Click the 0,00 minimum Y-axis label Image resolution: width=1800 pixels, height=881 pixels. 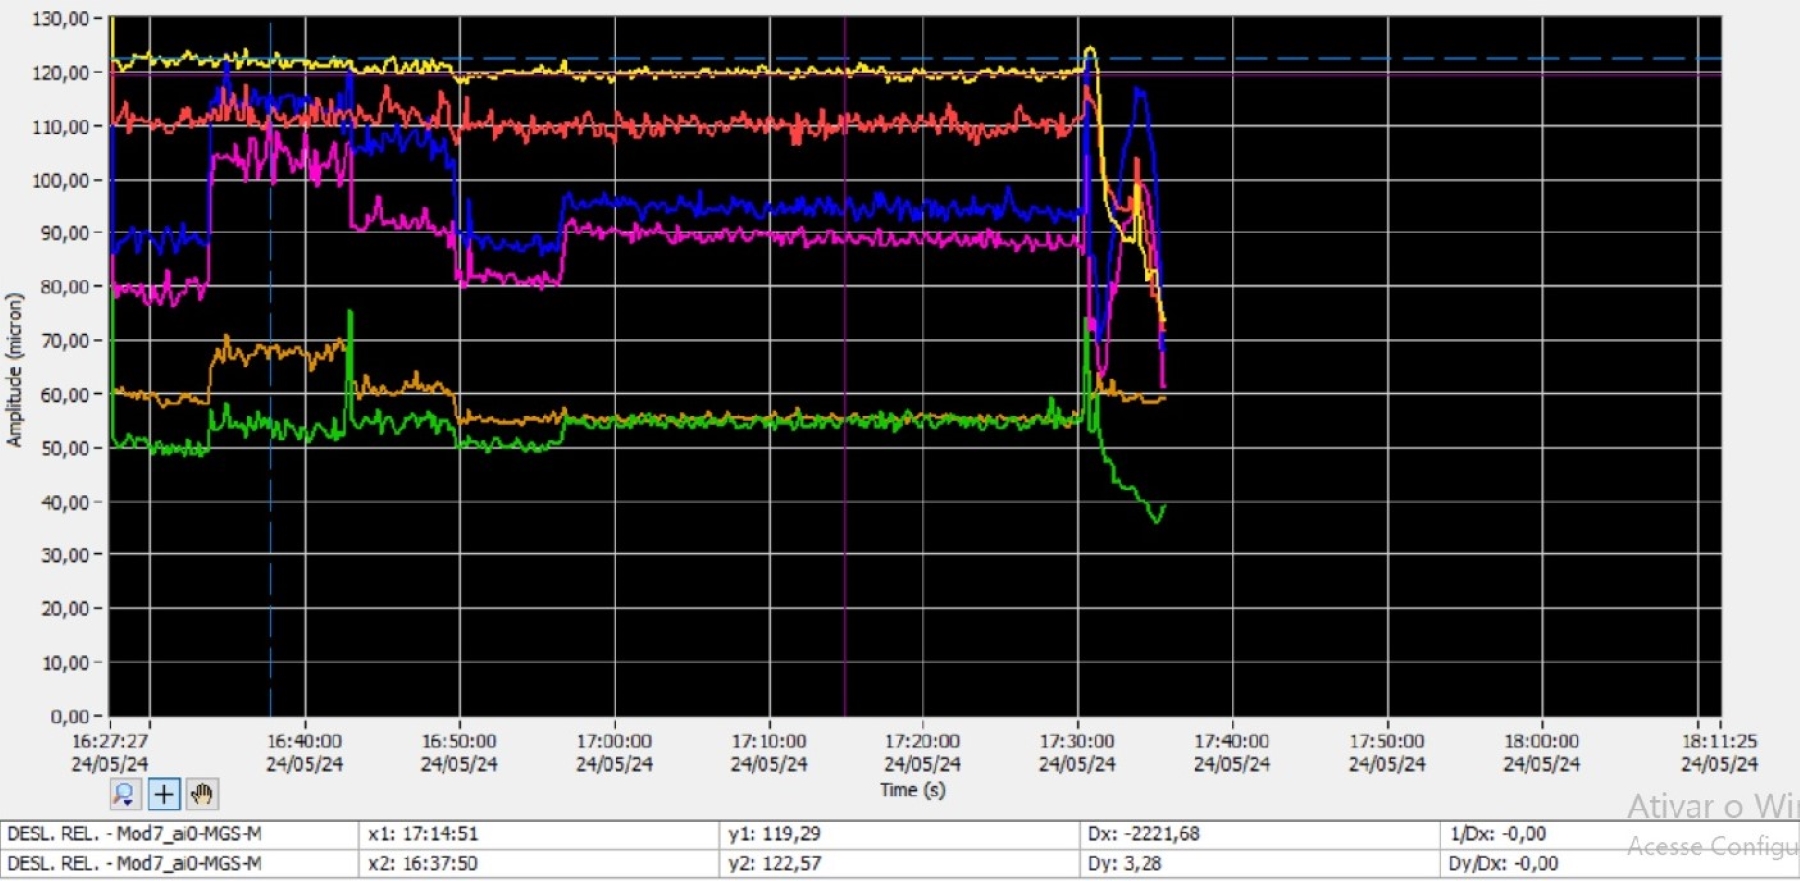pos(69,717)
